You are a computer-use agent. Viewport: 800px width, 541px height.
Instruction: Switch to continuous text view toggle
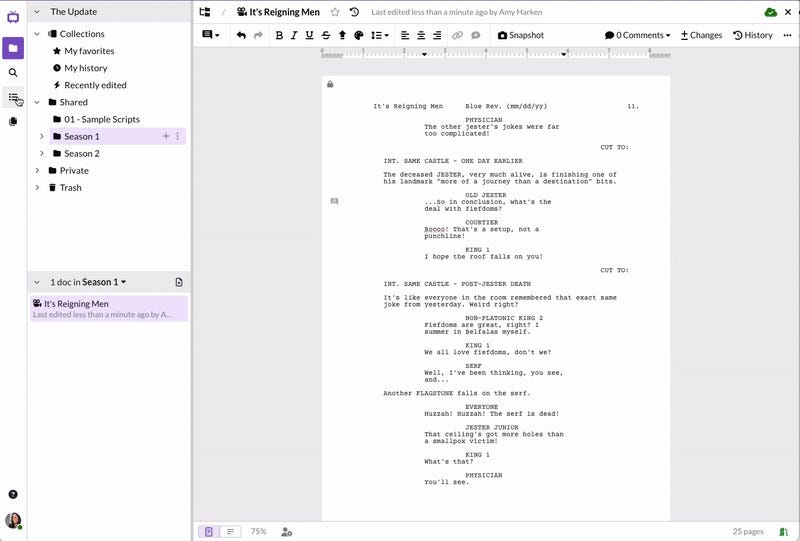pyautogui.click(x=231, y=532)
